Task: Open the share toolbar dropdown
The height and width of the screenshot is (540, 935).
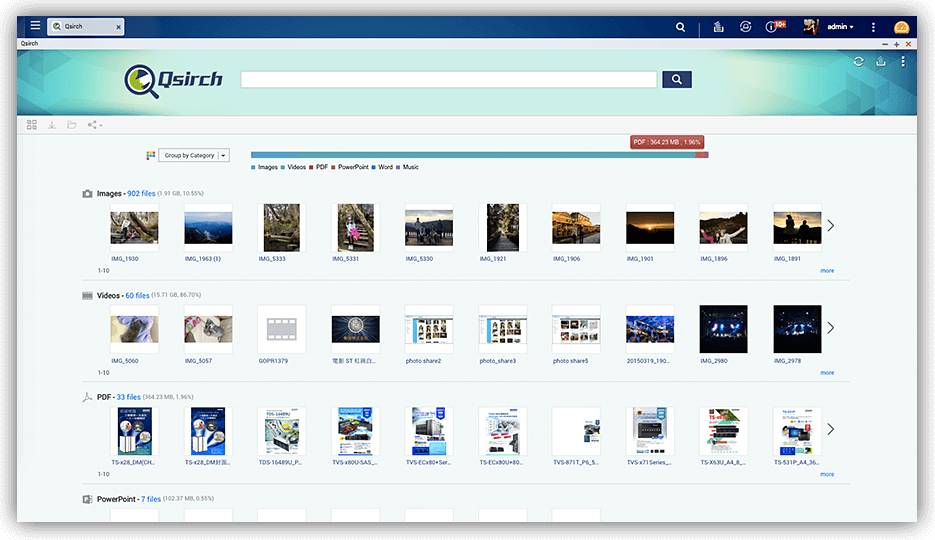Action: pyautogui.click(x=94, y=125)
